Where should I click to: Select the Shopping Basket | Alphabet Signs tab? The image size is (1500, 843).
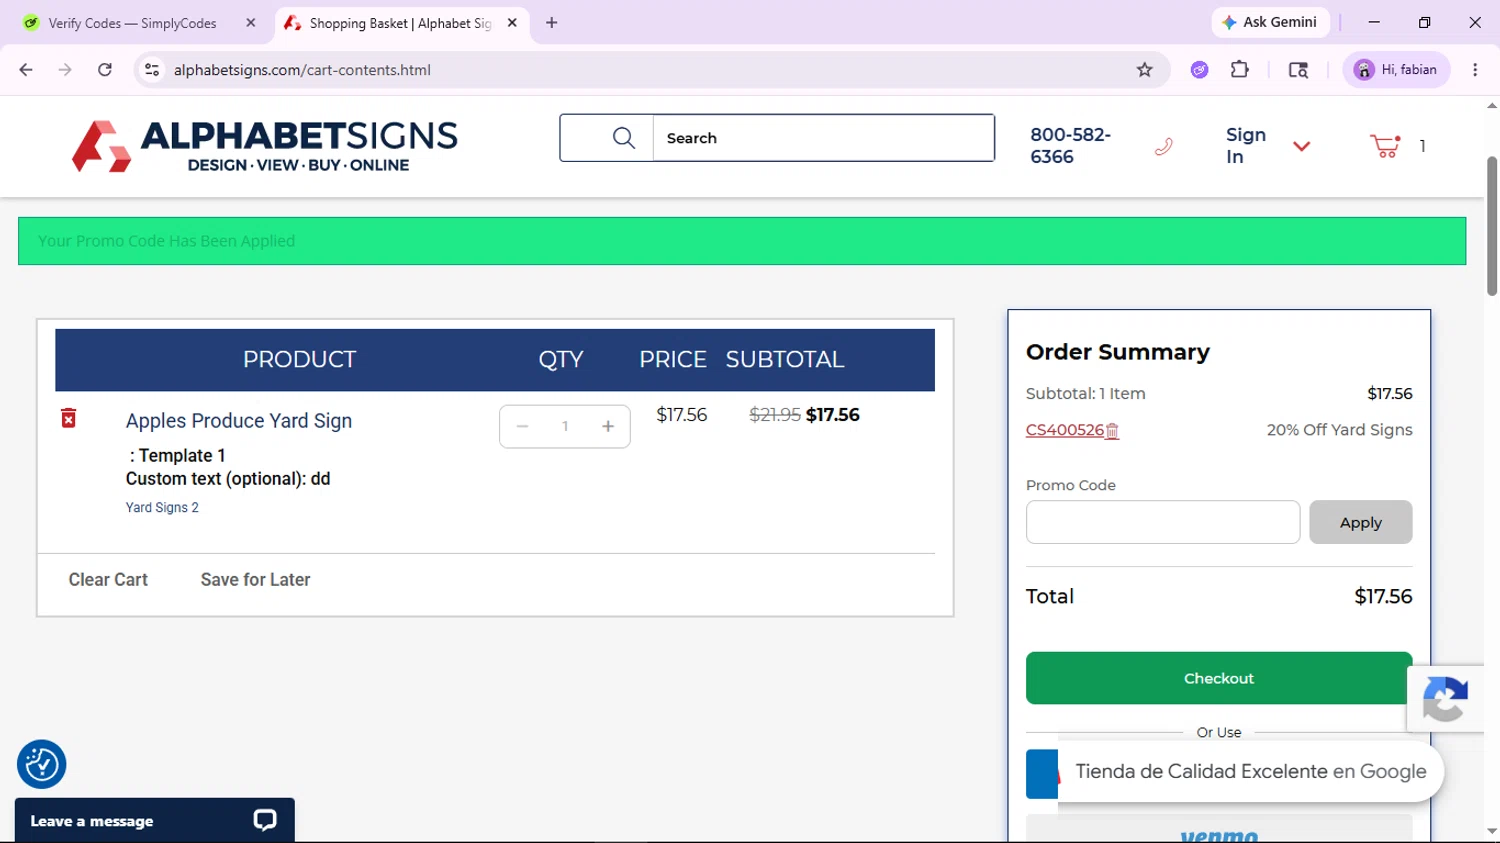[400, 23]
